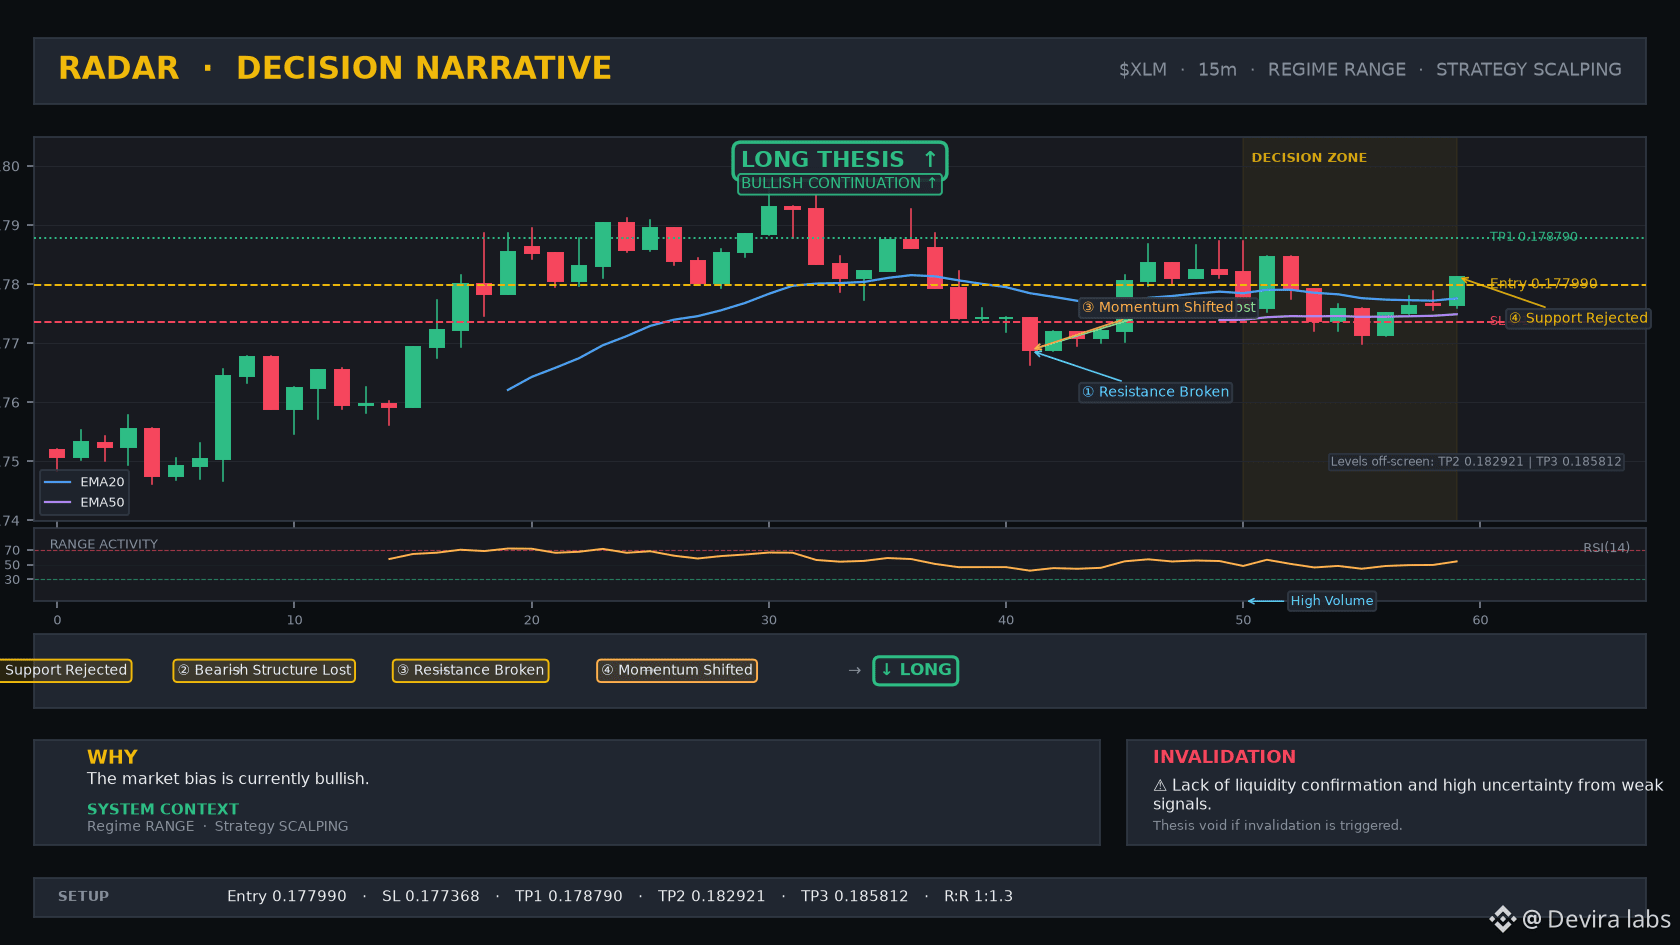Click the Devira labs logo icon

coord(1502,919)
